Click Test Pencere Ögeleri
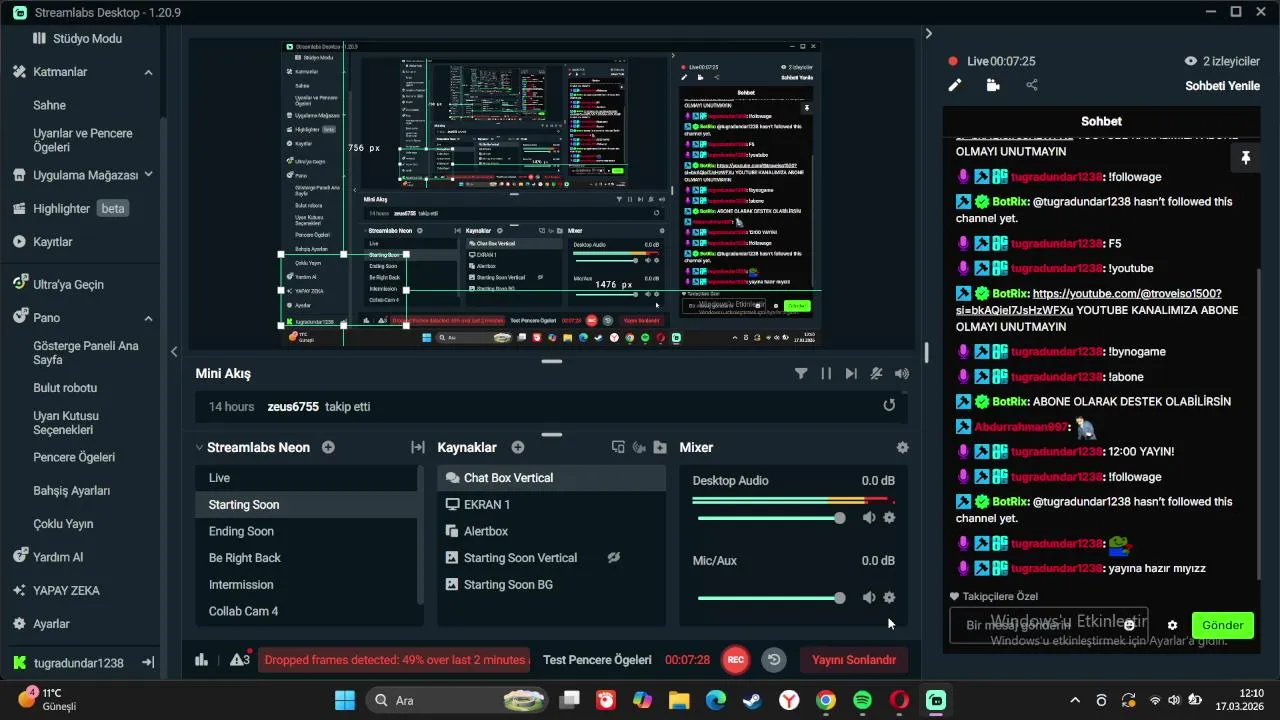1280x720 pixels. [x=597, y=660]
